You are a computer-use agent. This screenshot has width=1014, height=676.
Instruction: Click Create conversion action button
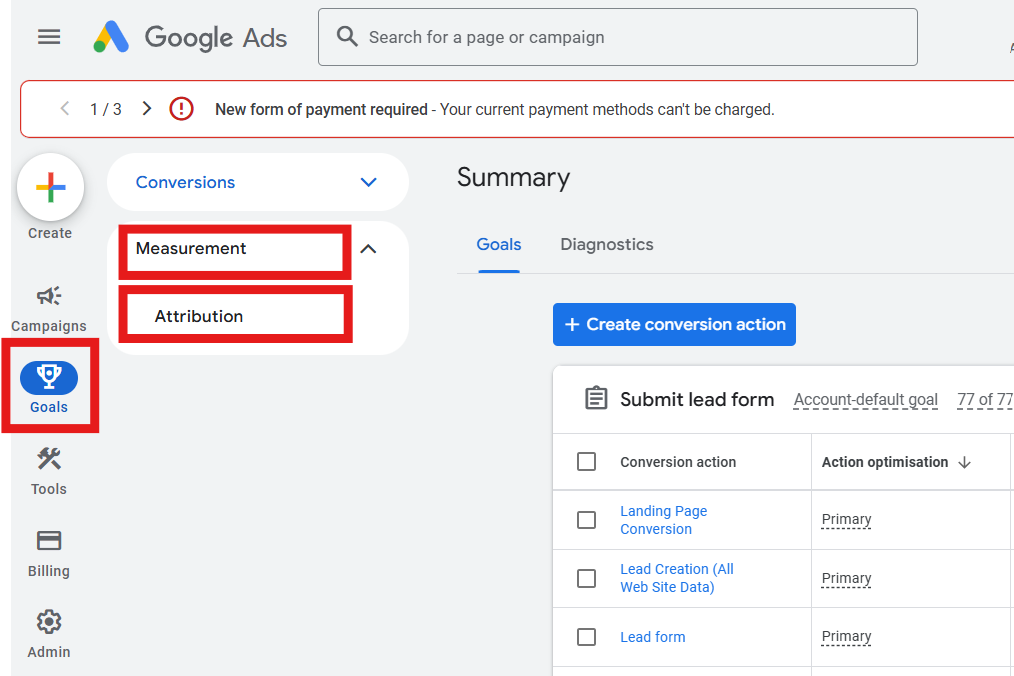tap(674, 325)
